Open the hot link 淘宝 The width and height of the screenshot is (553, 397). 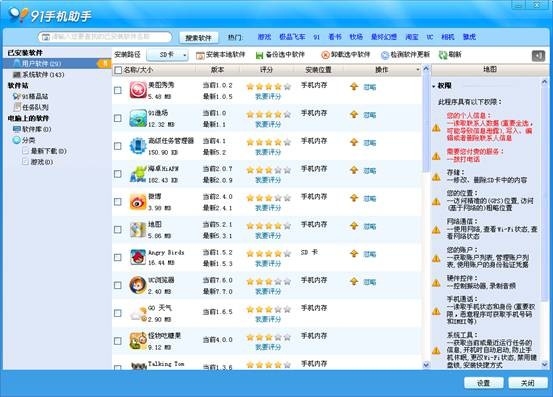point(412,37)
